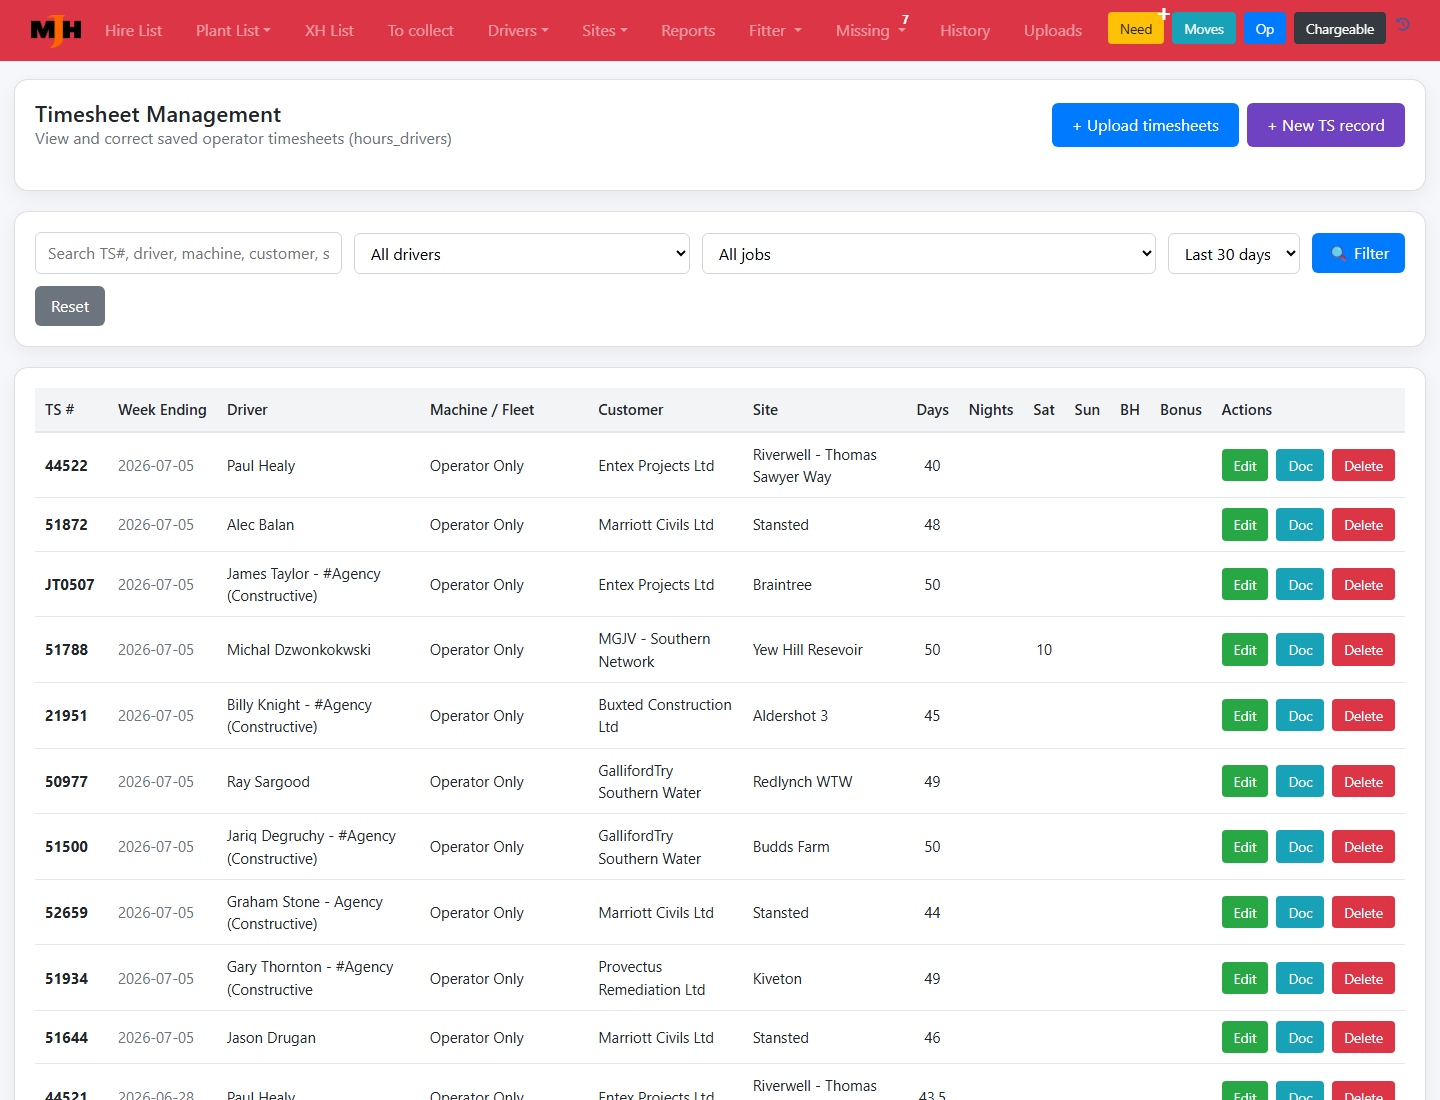Open Doc for timesheet 51872
This screenshot has height=1100, width=1440.
coord(1301,525)
